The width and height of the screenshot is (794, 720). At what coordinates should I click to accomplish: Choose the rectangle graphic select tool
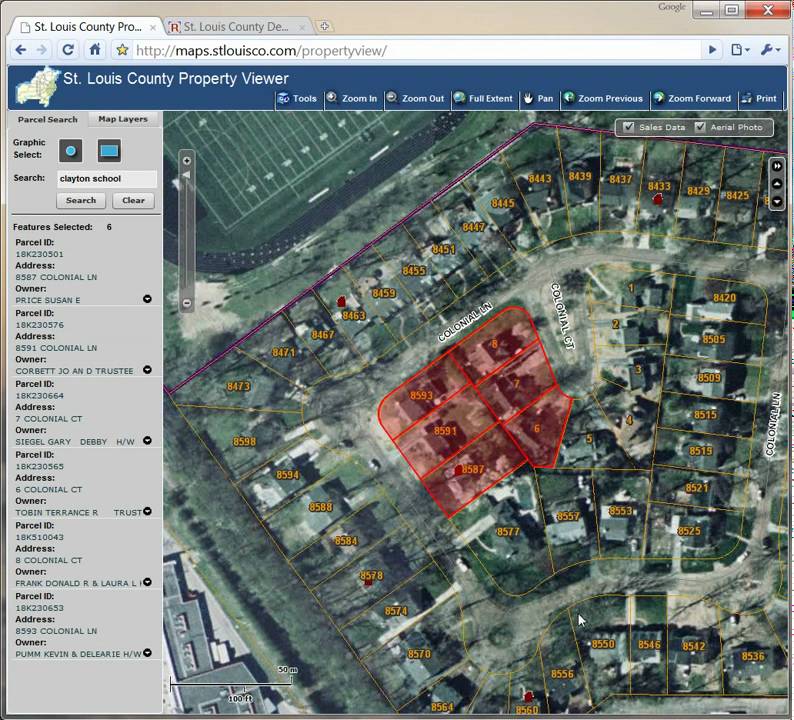[x=109, y=150]
